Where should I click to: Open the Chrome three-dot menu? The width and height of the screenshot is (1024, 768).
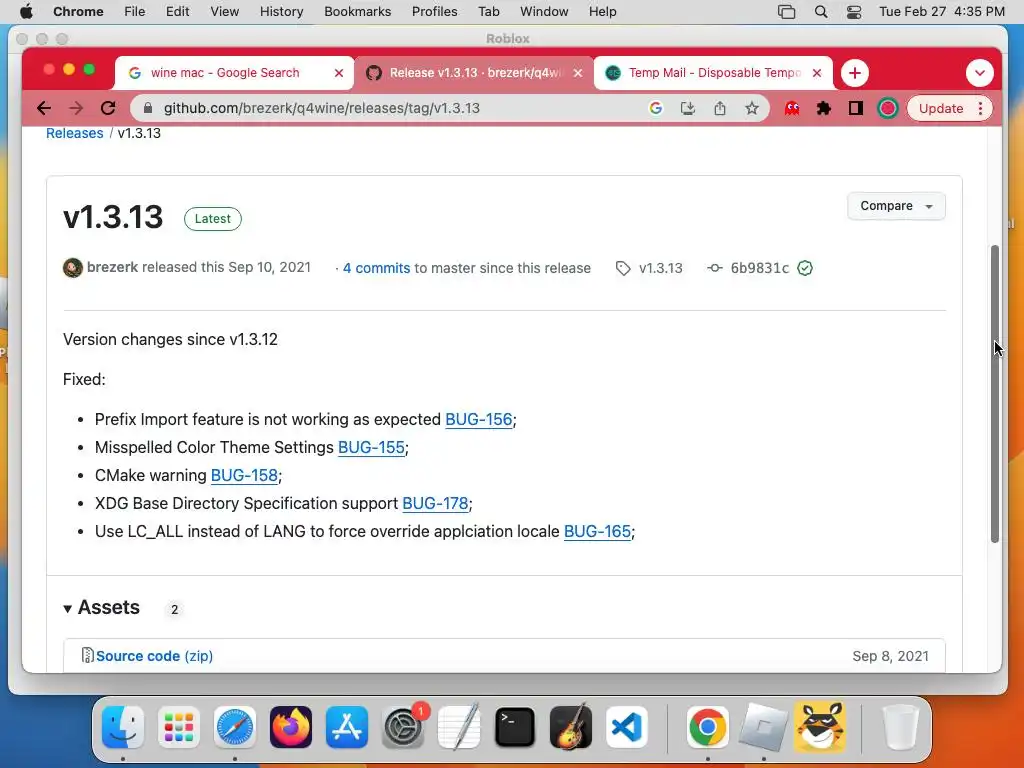(980, 108)
